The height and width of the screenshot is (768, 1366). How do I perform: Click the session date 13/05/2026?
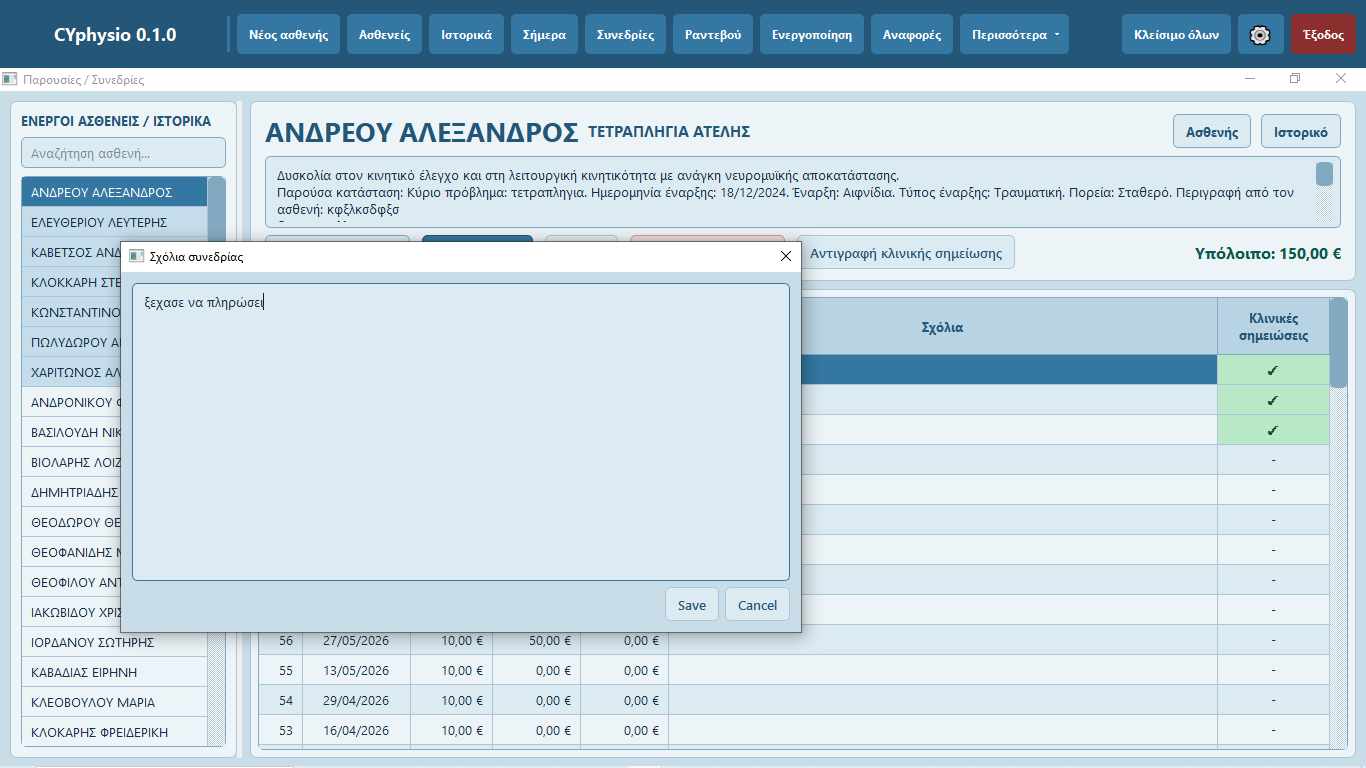pos(356,670)
